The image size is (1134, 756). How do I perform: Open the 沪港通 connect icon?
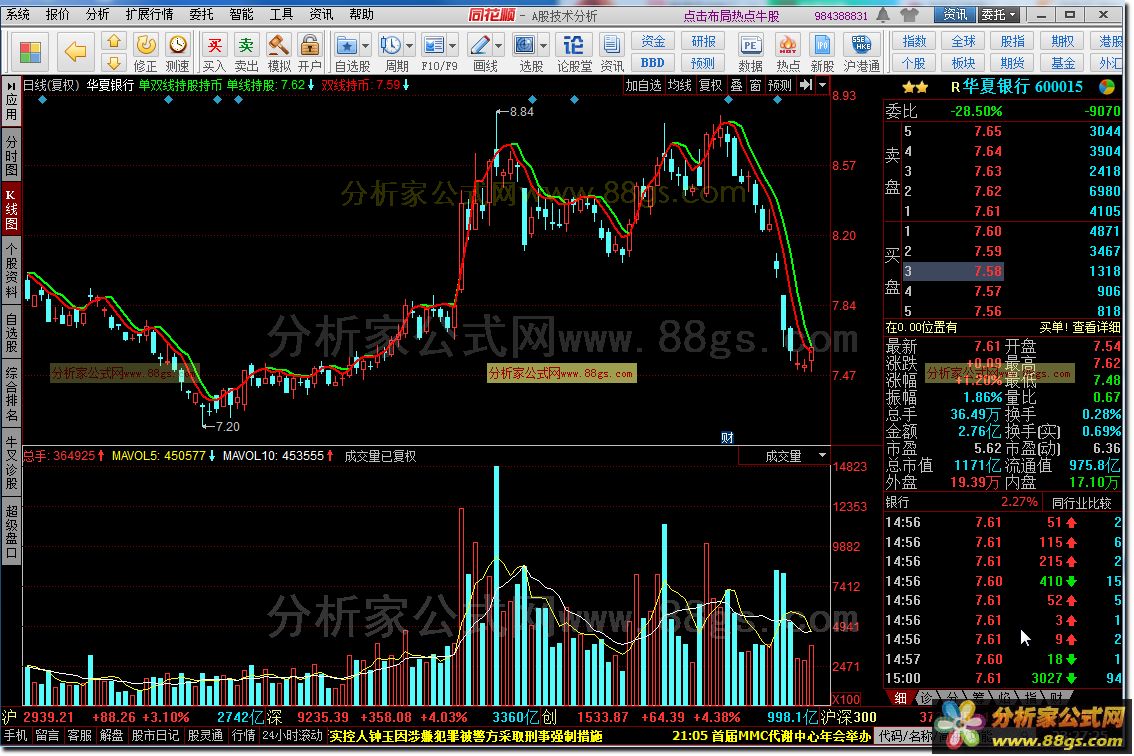pyautogui.click(x=861, y=53)
